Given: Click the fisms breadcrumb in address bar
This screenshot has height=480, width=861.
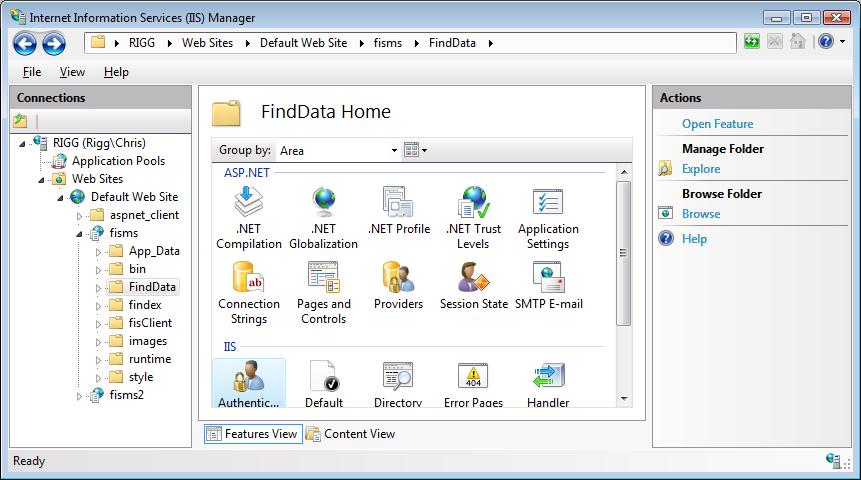Looking at the screenshot, I should [x=388, y=43].
